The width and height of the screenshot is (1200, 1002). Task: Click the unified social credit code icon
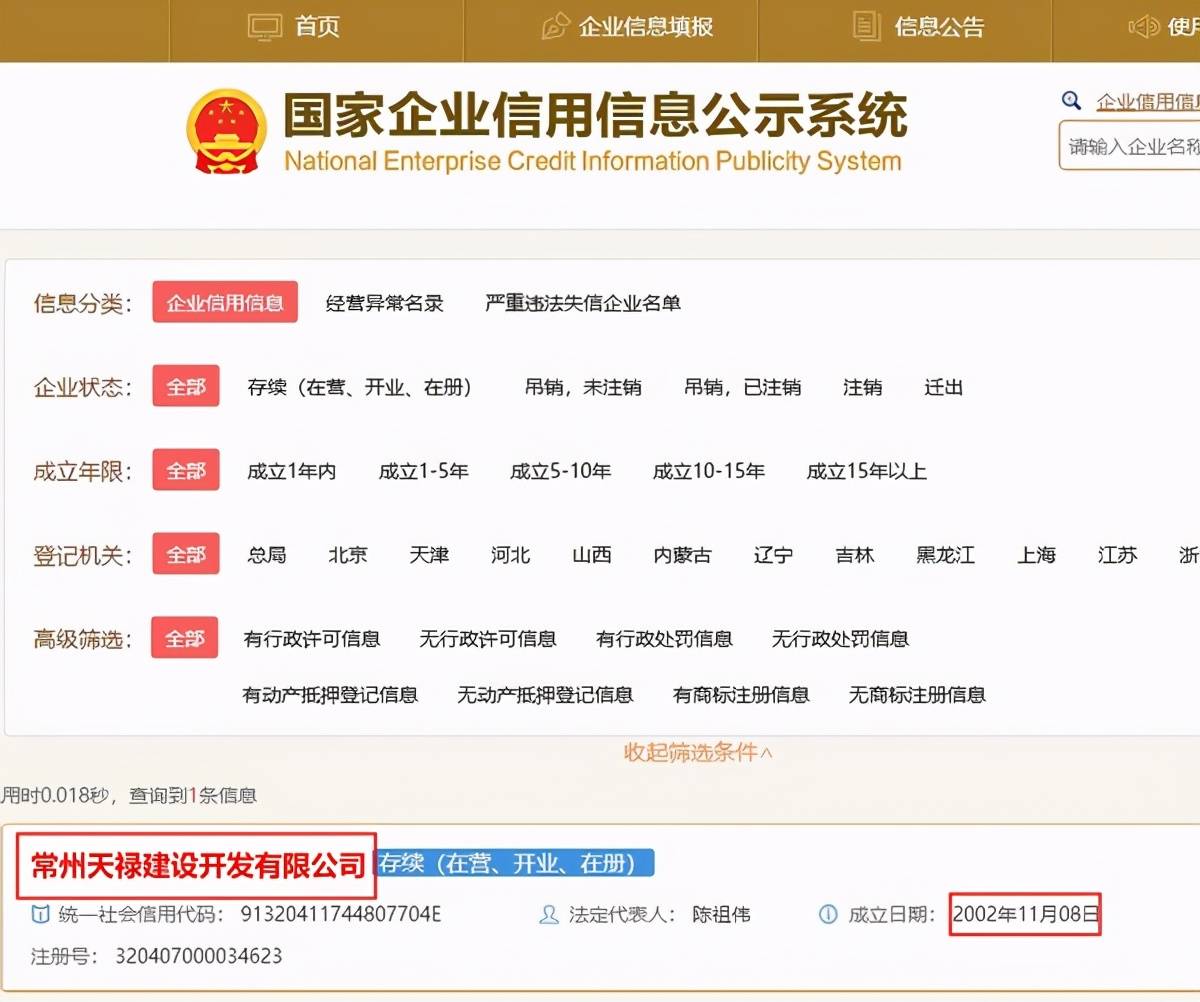tap(40, 914)
